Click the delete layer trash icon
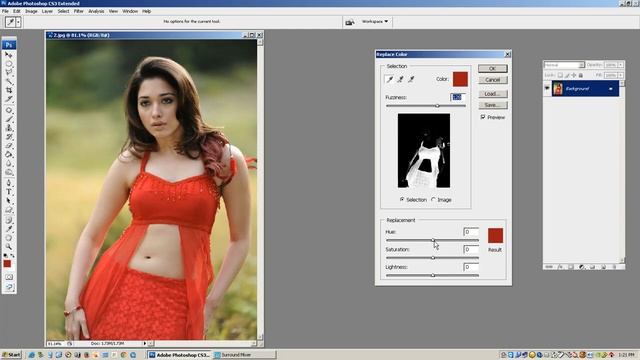Screen dimensions: 640x360 (x=614, y=267)
